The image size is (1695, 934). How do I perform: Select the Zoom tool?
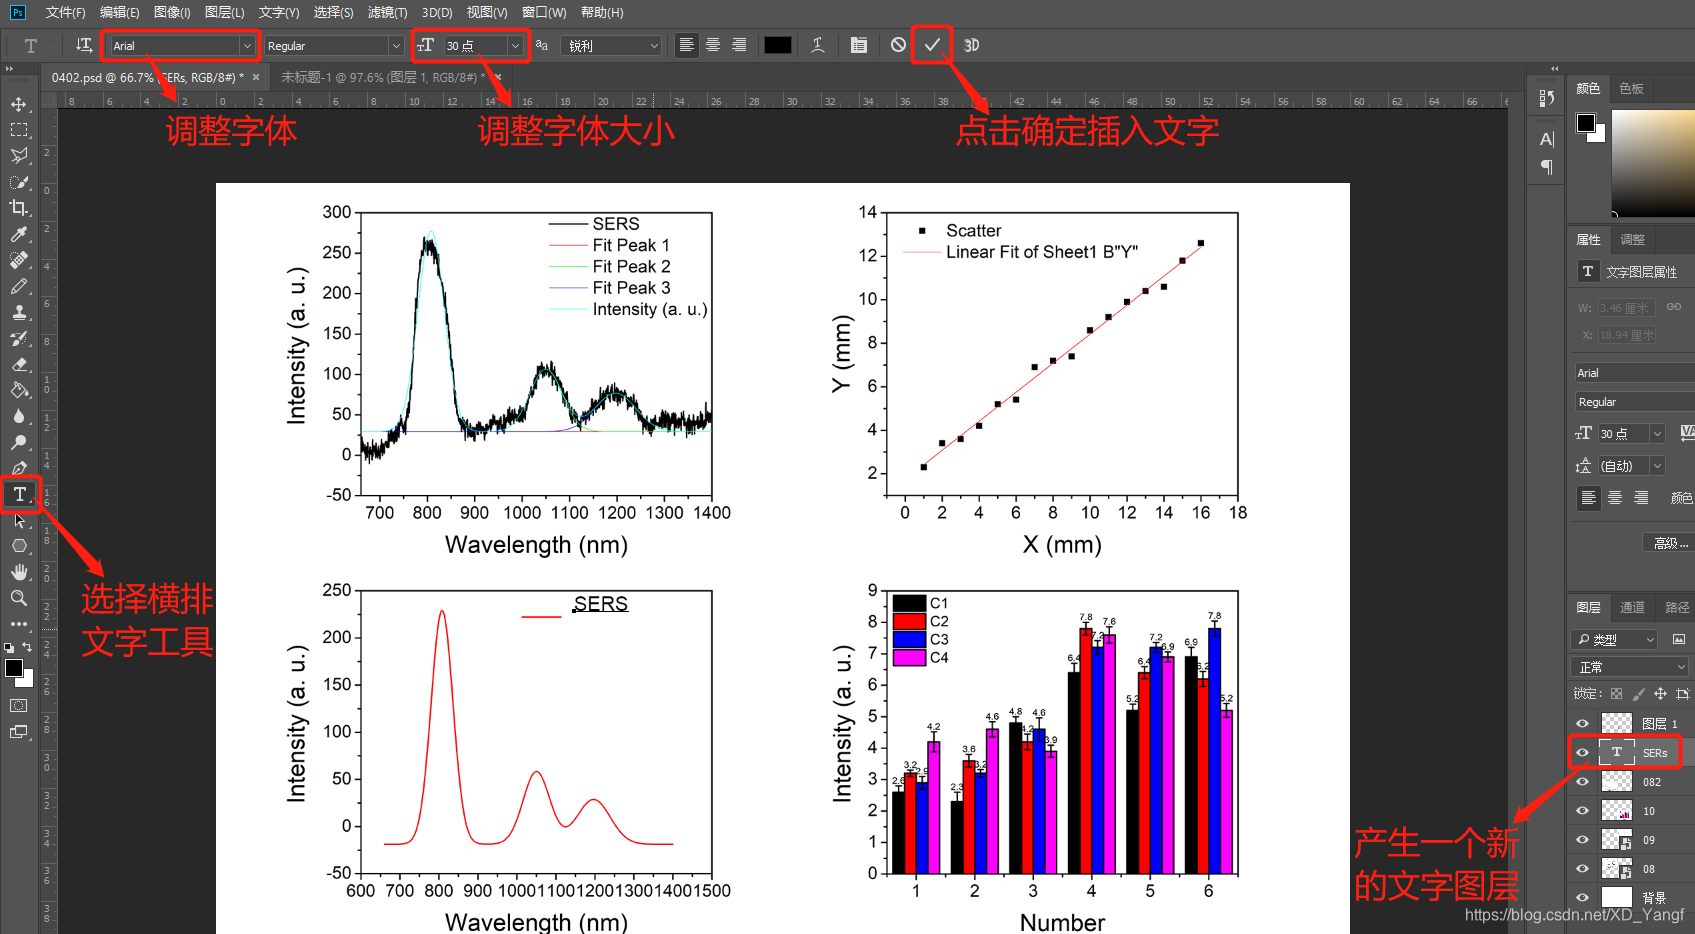(19, 598)
